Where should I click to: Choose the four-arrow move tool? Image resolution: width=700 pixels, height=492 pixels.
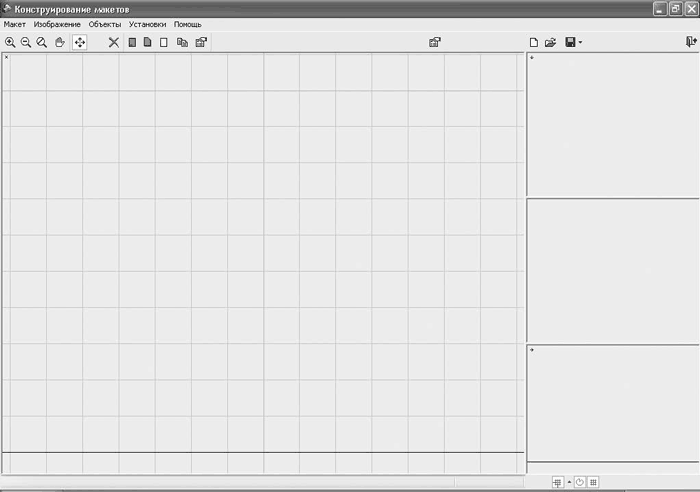79,42
